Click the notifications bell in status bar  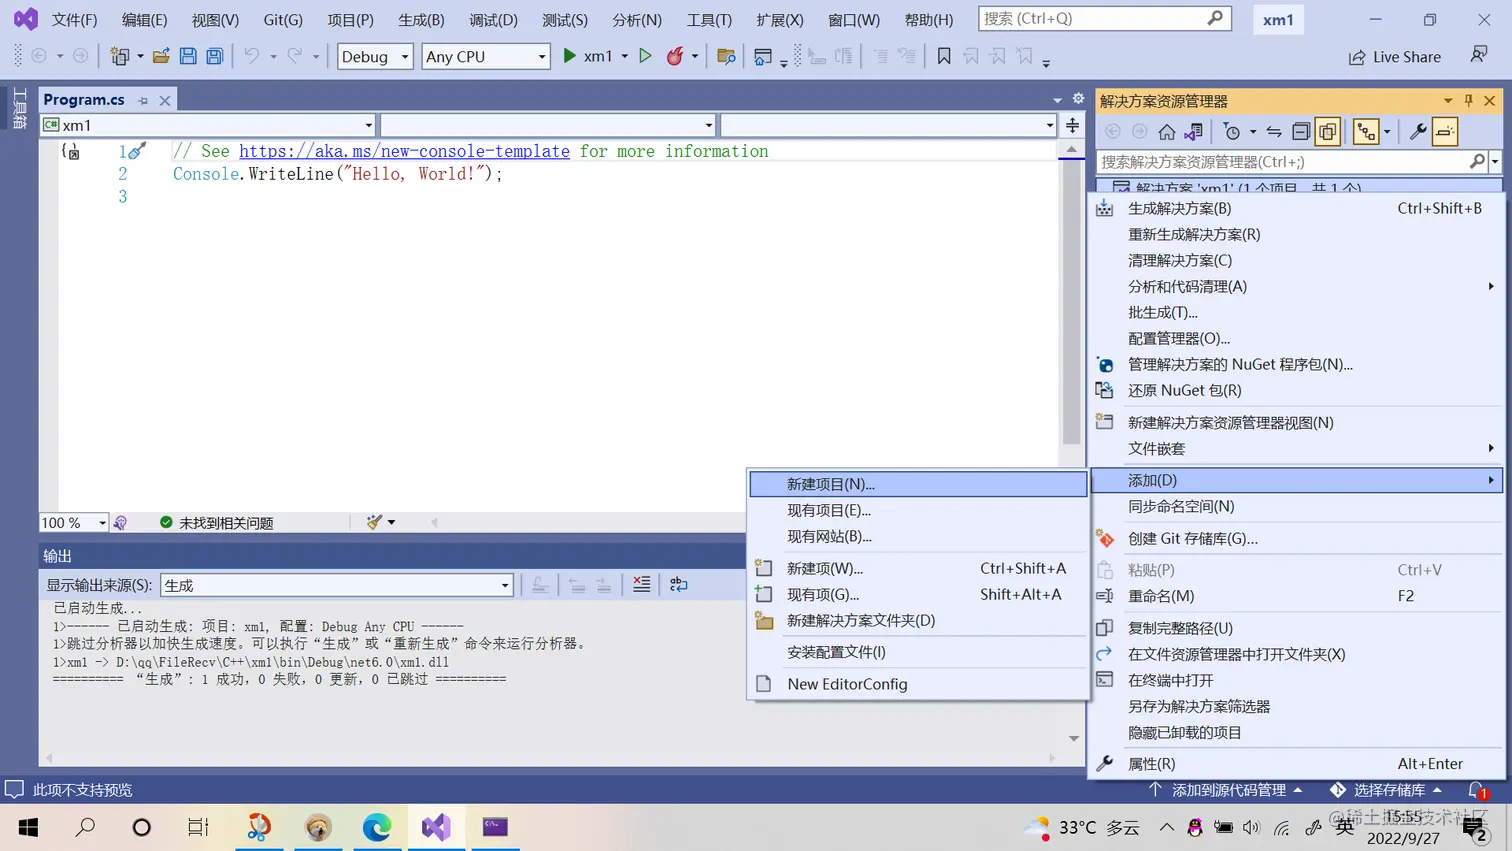coord(1477,790)
